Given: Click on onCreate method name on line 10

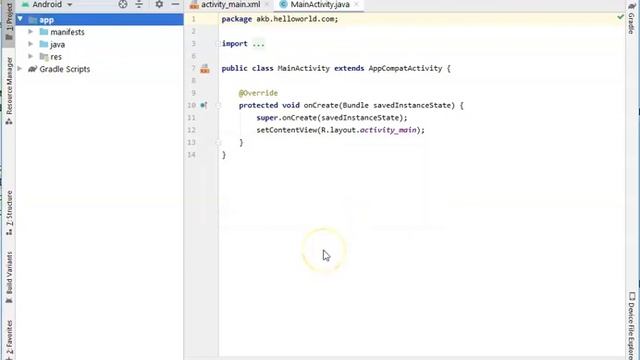Looking at the screenshot, I should click(x=321, y=105).
